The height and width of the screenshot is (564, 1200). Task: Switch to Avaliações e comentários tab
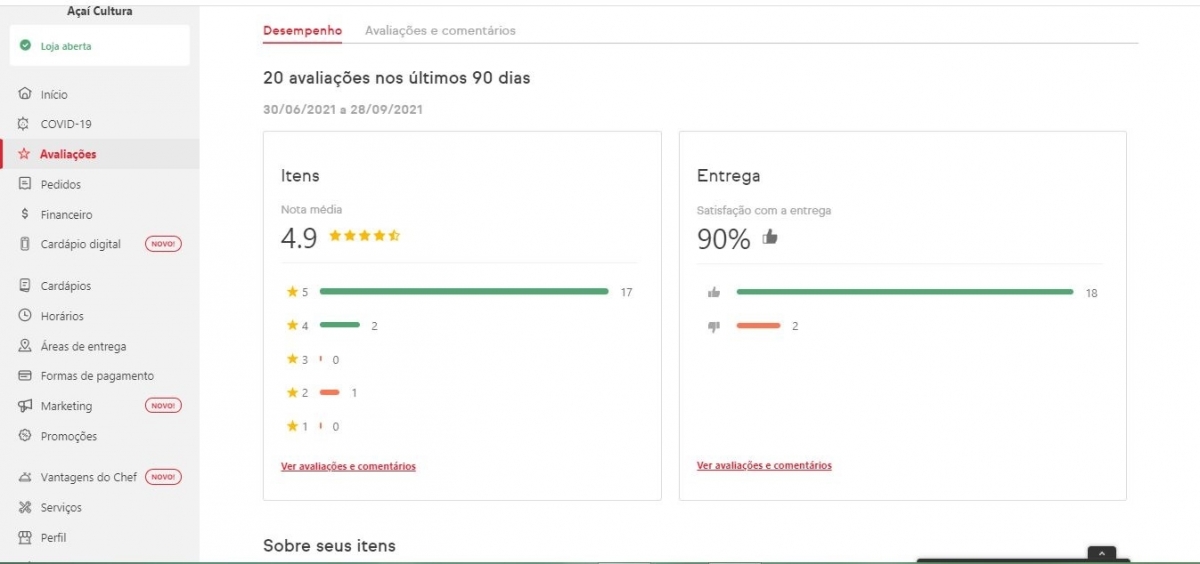pos(440,31)
